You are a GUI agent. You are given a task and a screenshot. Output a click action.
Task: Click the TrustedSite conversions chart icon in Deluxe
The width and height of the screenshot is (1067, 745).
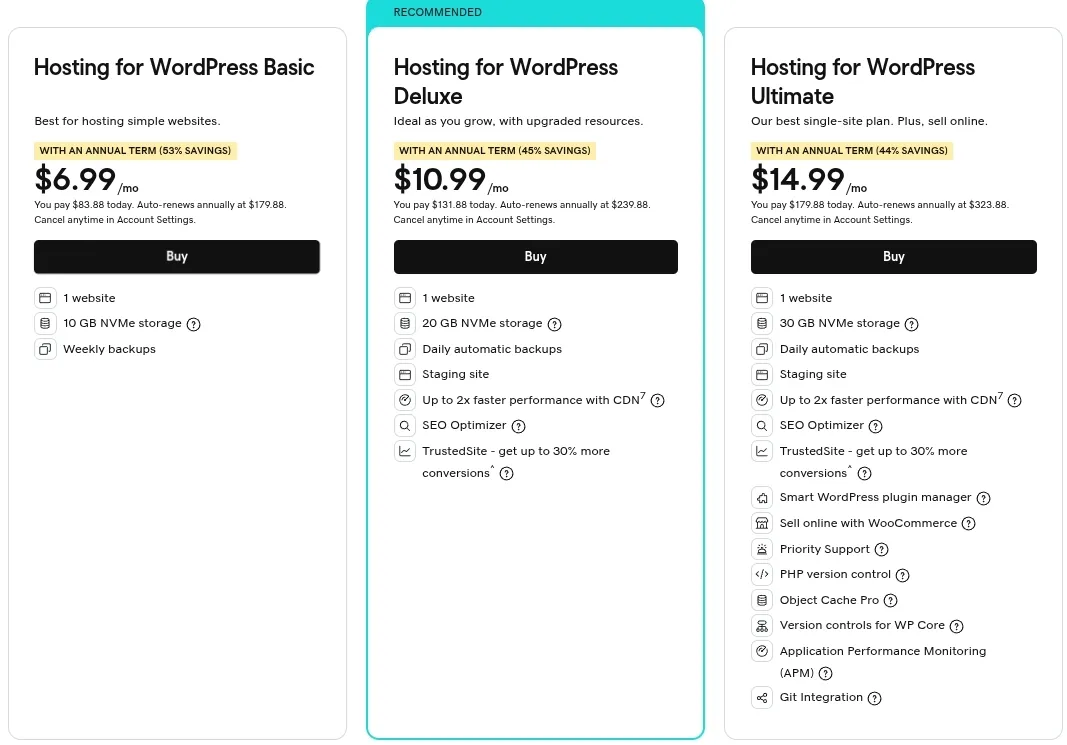[405, 451]
